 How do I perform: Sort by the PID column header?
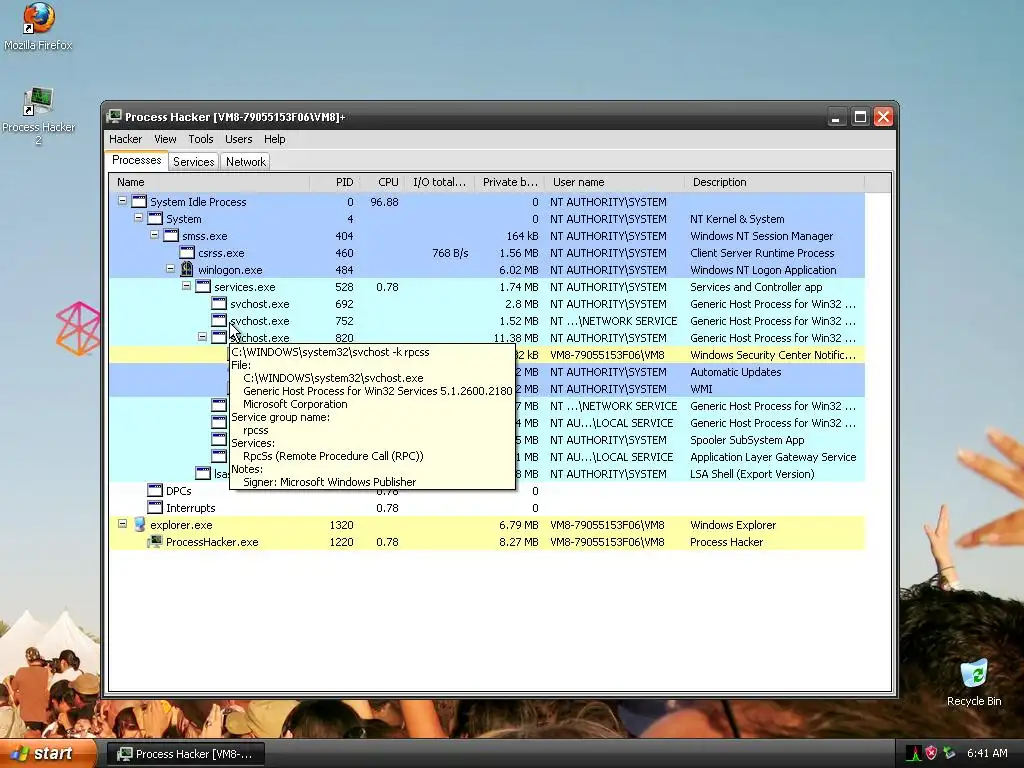[333, 182]
